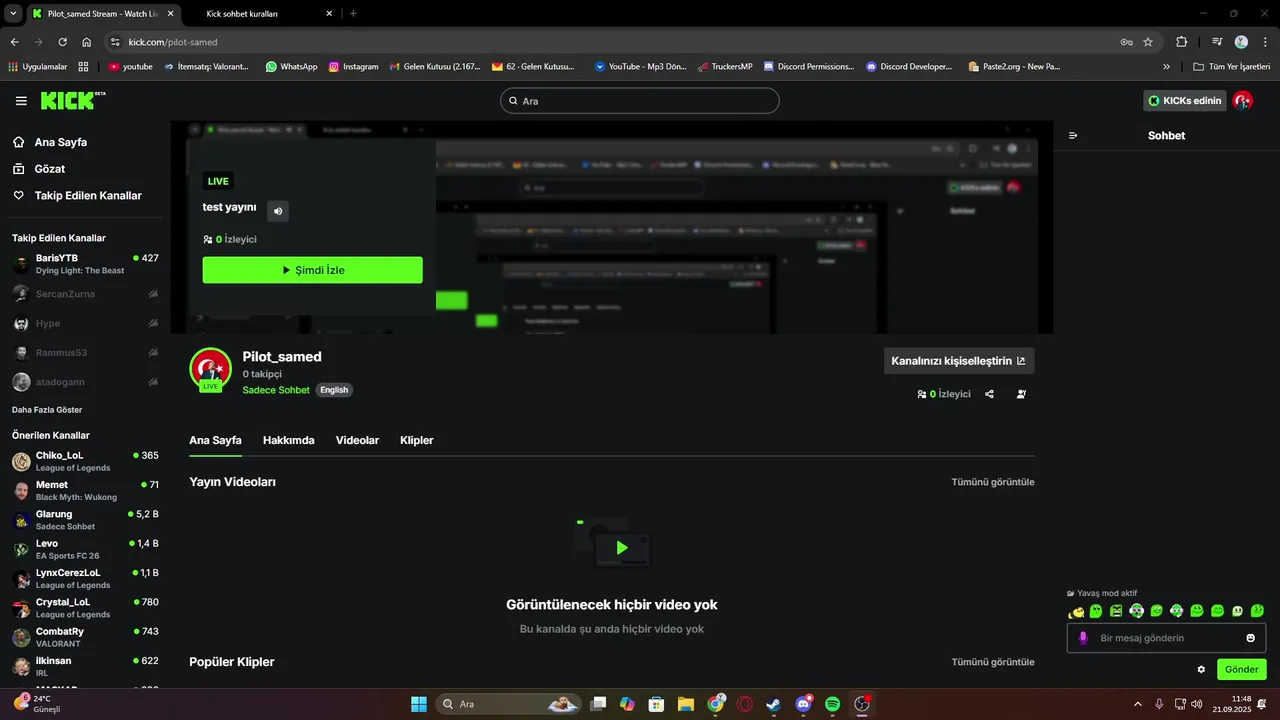The width and height of the screenshot is (1280, 720).
Task: Reload the page
Action: [x=62, y=42]
